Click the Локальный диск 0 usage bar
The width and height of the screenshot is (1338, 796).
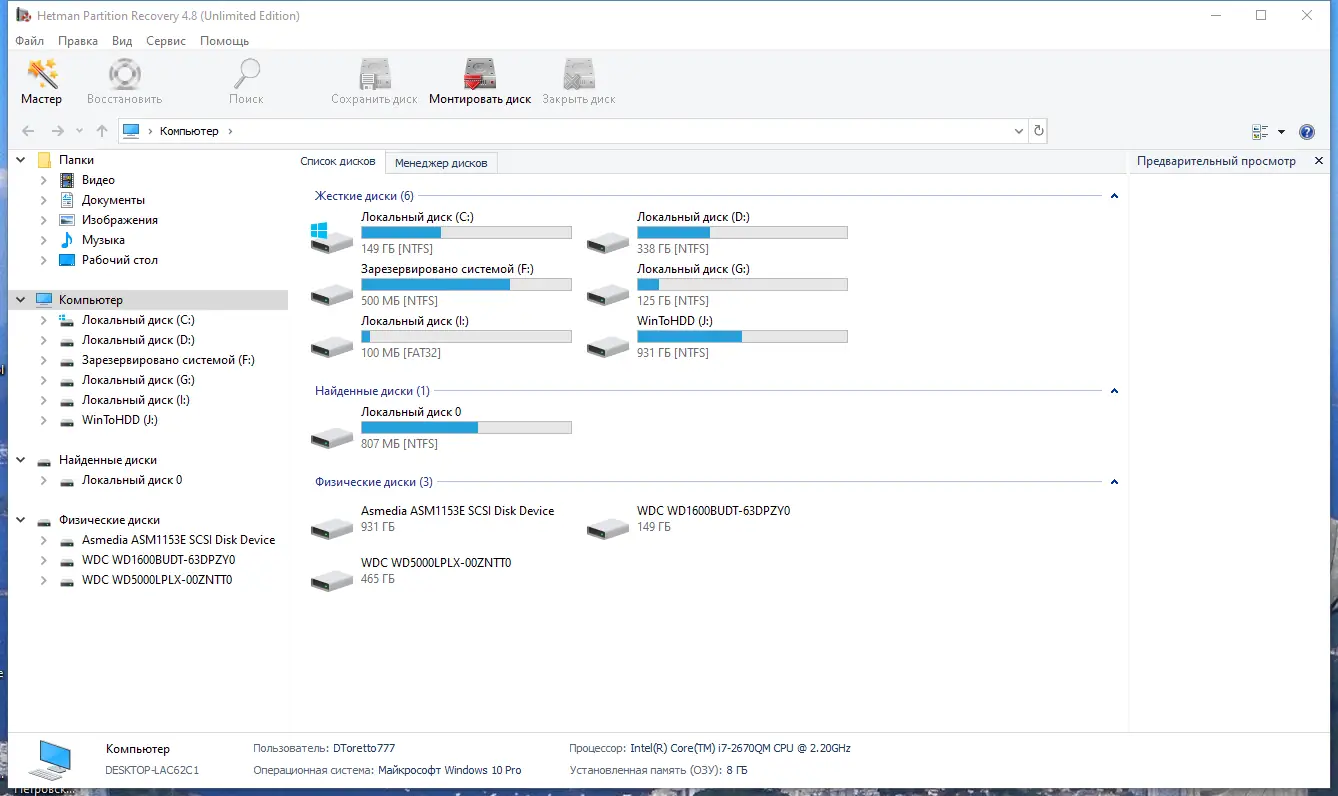pos(466,427)
